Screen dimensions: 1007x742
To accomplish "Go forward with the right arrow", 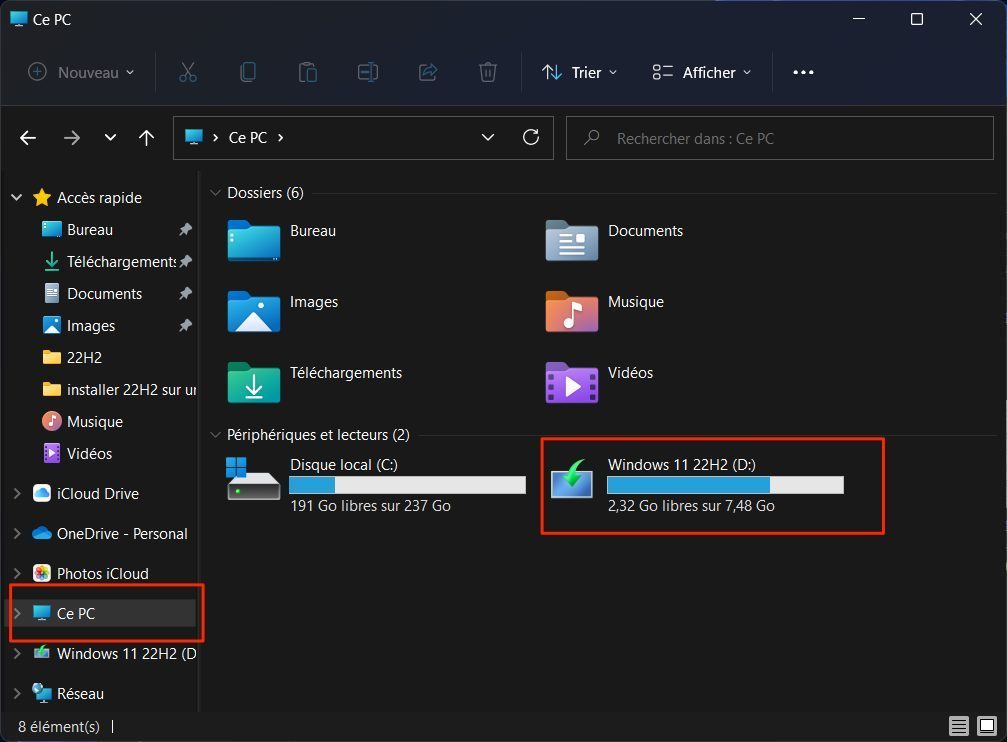I will coord(72,137).
